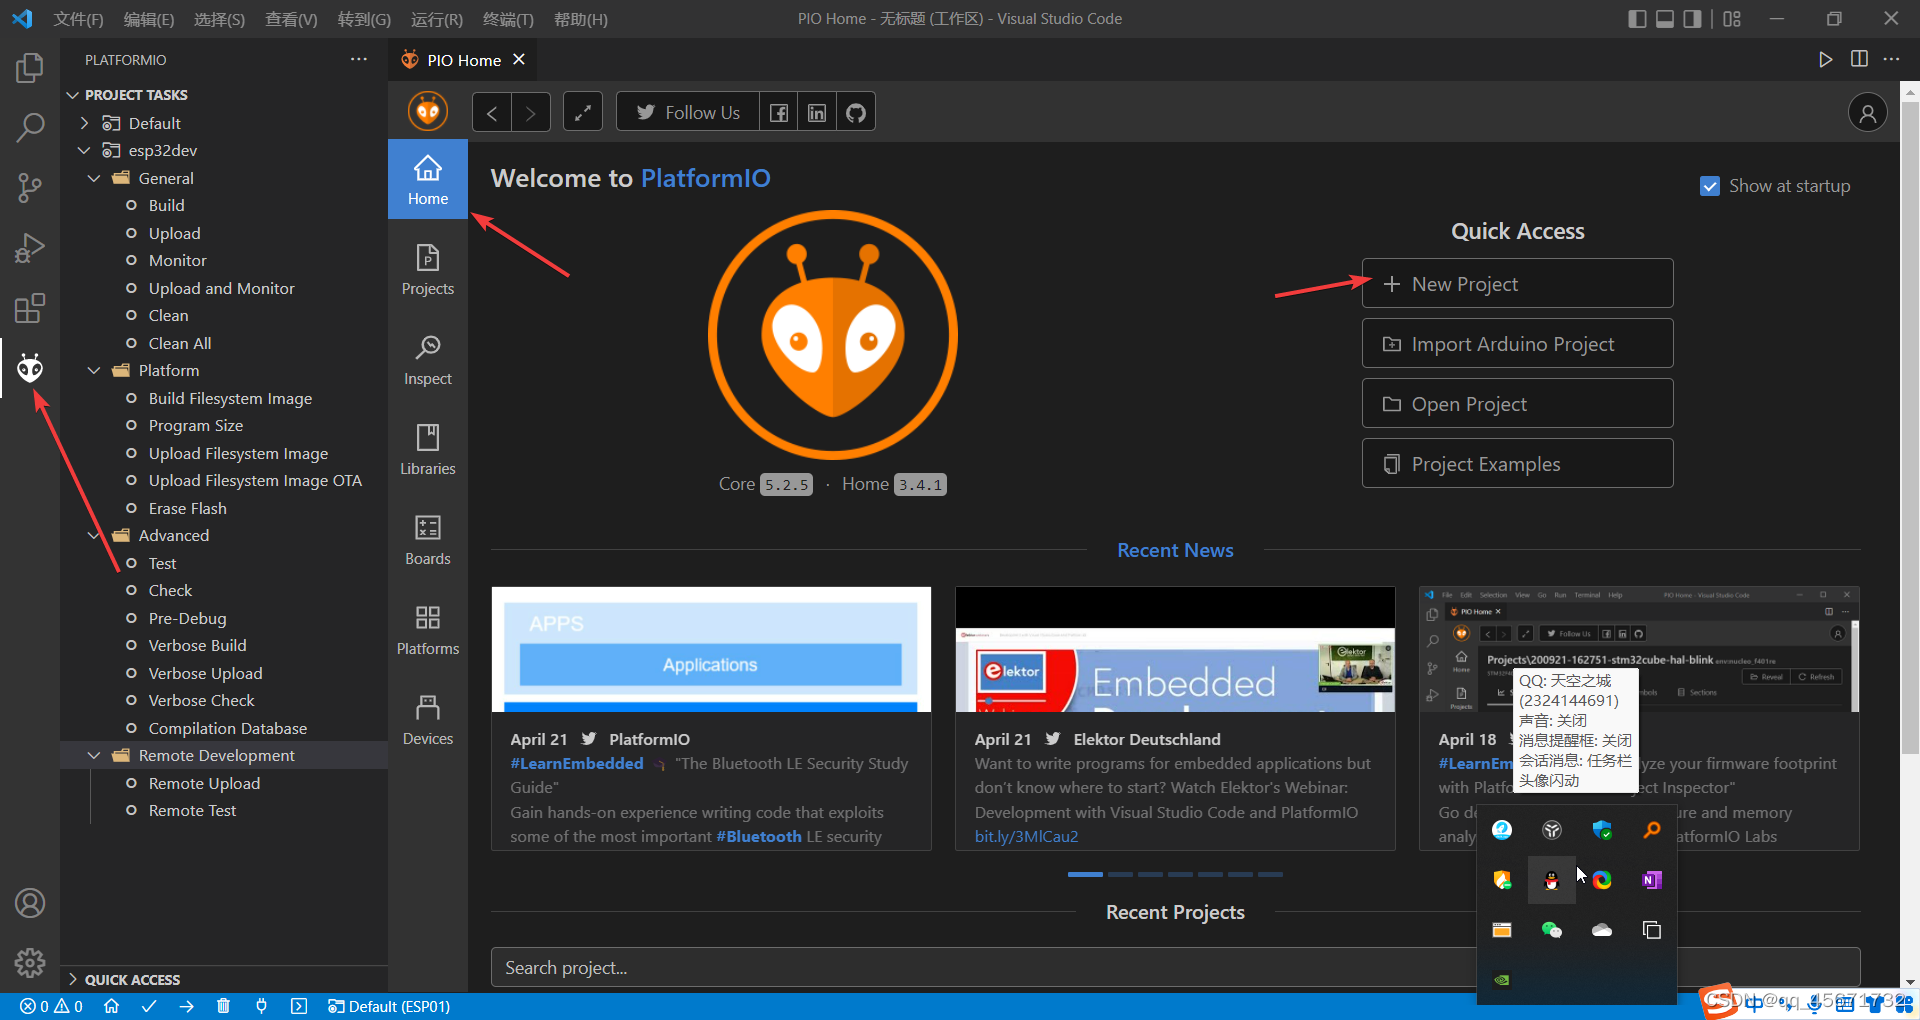Open new PlatformIO terminal from status bar

(x=298, y=1006)
